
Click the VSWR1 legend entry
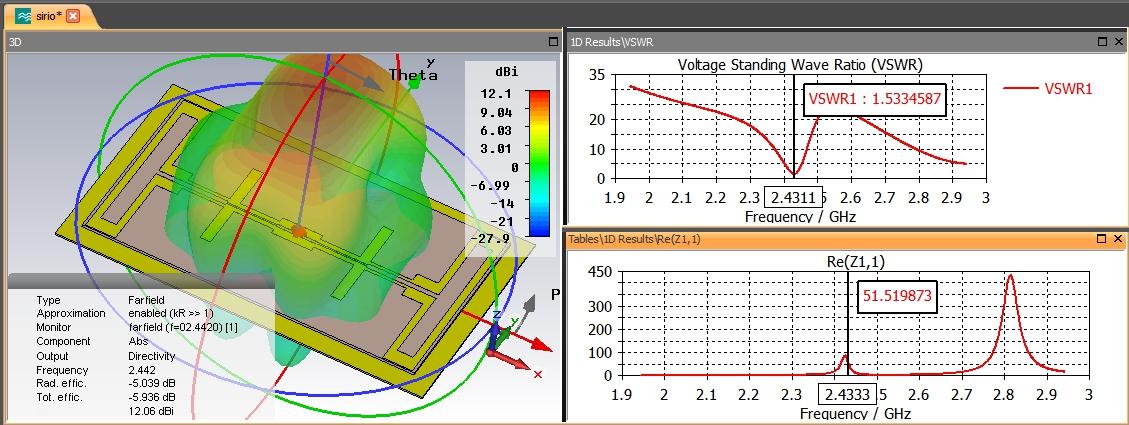[1048, 89]
